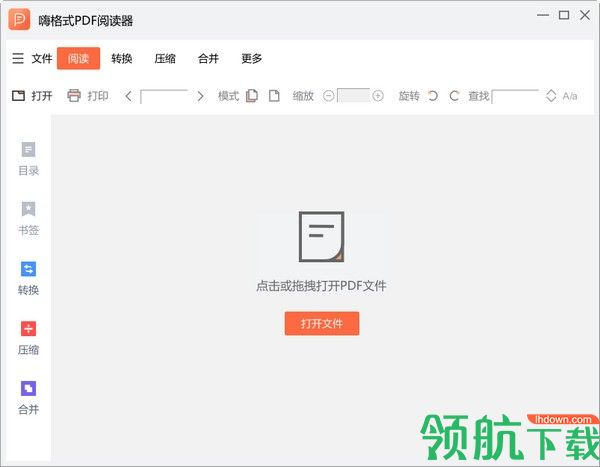The height and width of the screenshot is (467, 600).
Task: Zoom out with the minus icon
Action: pyautogui.click(x=328, y=96)
